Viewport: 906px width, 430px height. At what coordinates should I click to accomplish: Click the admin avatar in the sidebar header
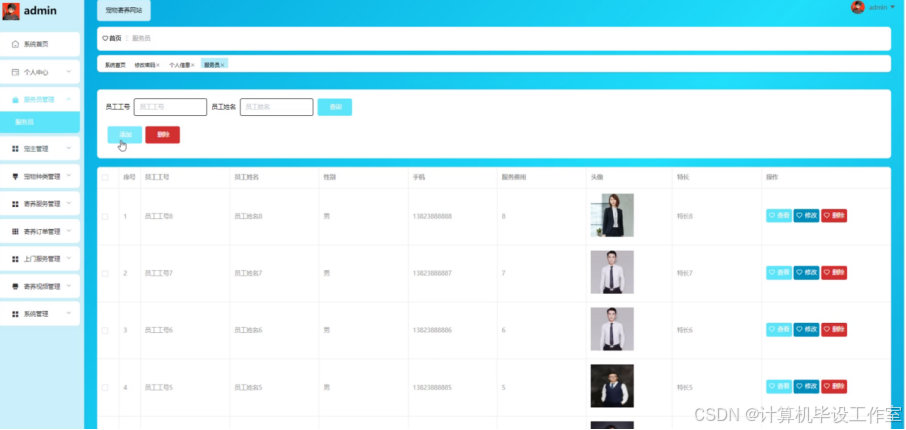(x=11, y=11)
